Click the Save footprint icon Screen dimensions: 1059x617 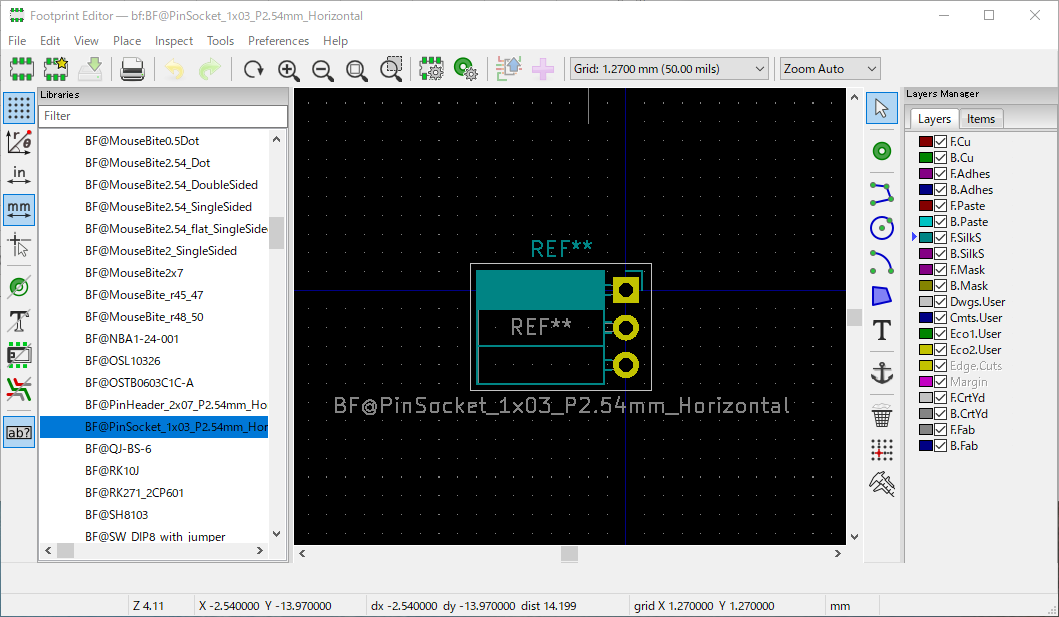click(x=91, y=69)
